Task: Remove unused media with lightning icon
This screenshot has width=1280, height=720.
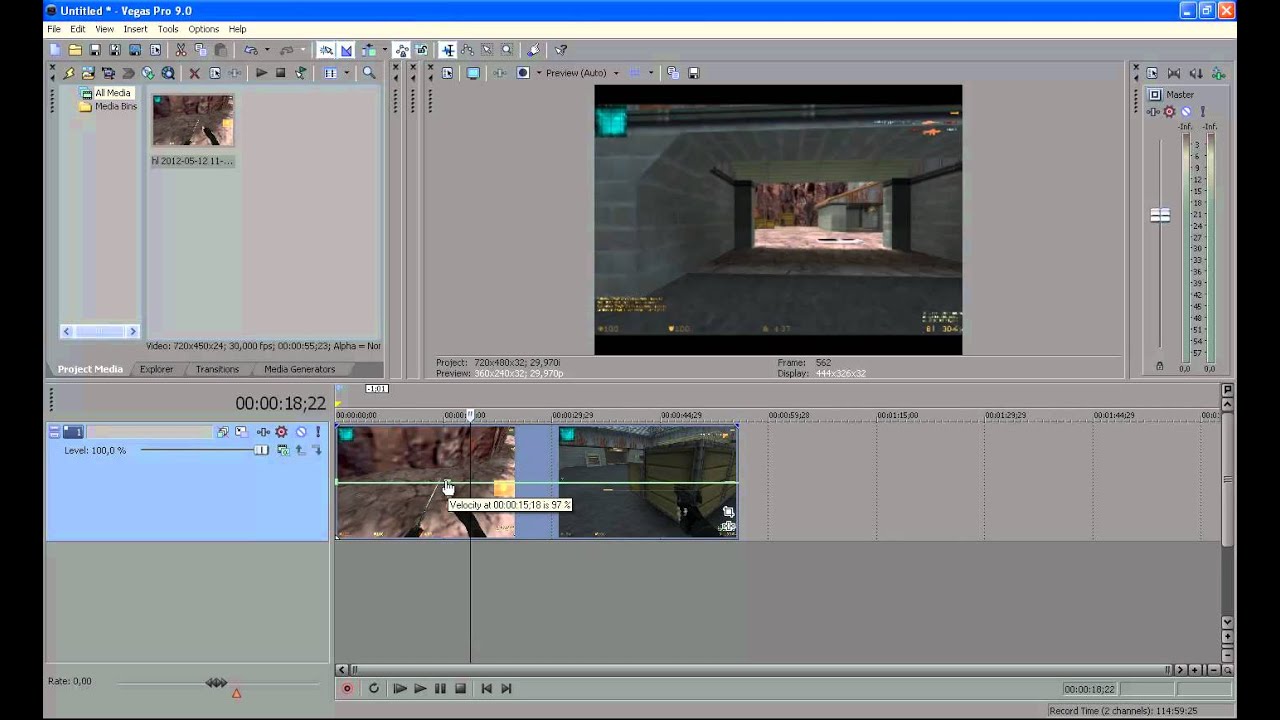Action: click(x=68, y=73)
